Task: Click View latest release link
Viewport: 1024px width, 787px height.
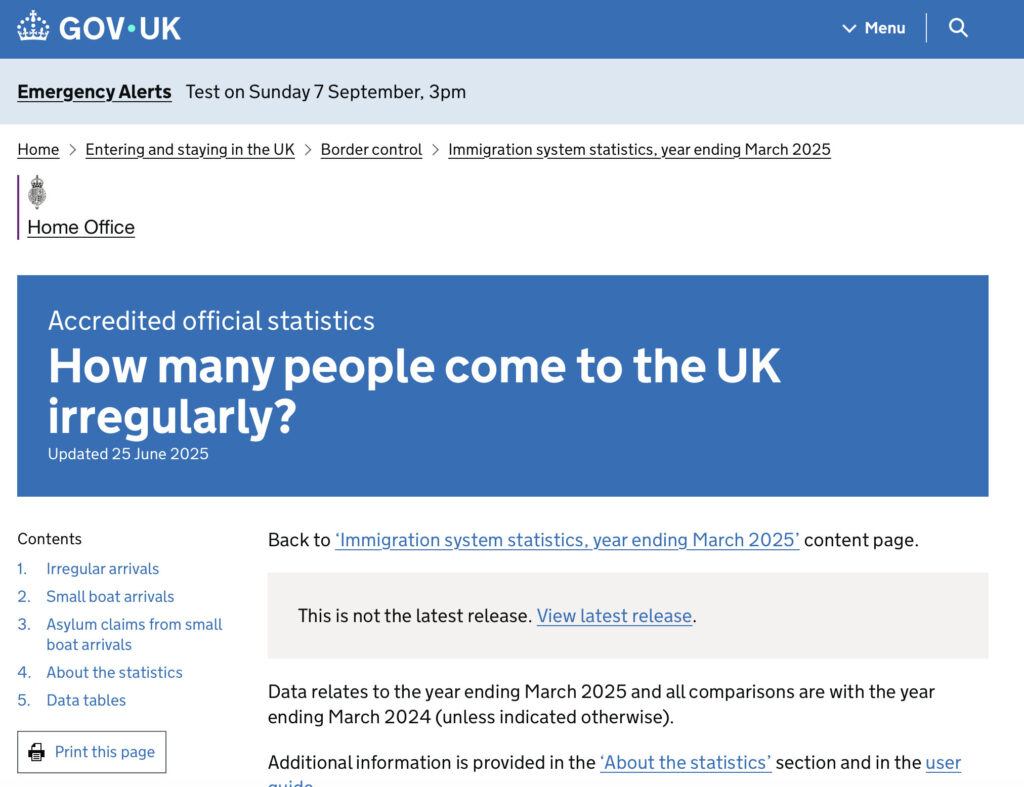Action: (x=614, y=616)
